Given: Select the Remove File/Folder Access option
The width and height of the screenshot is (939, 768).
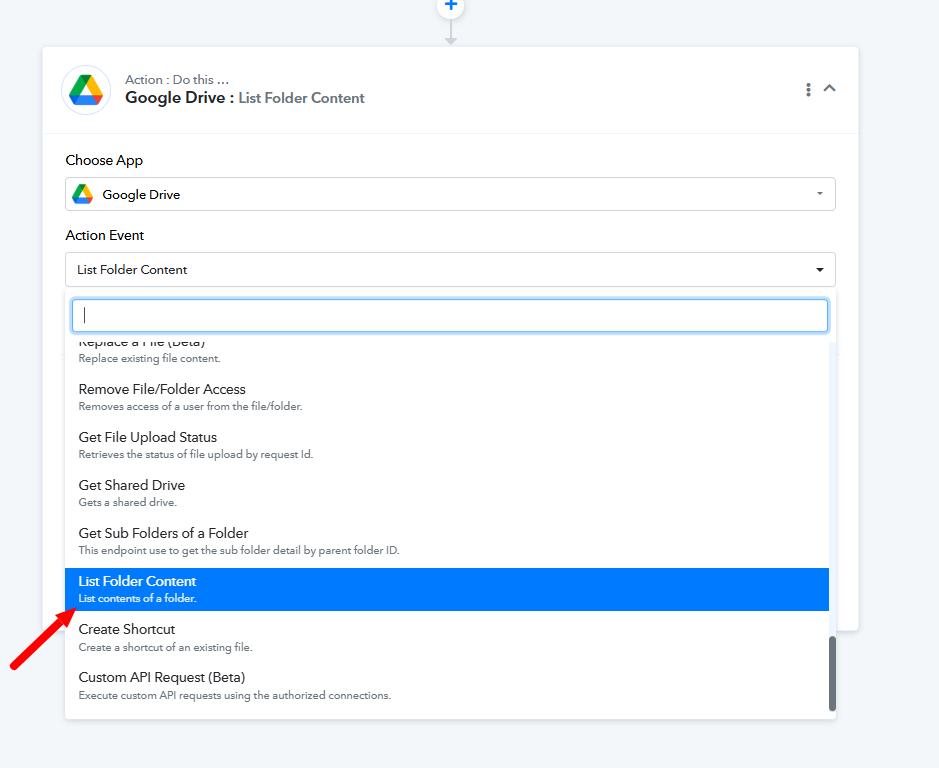Looking at the screenshot, I should (447, 397).
